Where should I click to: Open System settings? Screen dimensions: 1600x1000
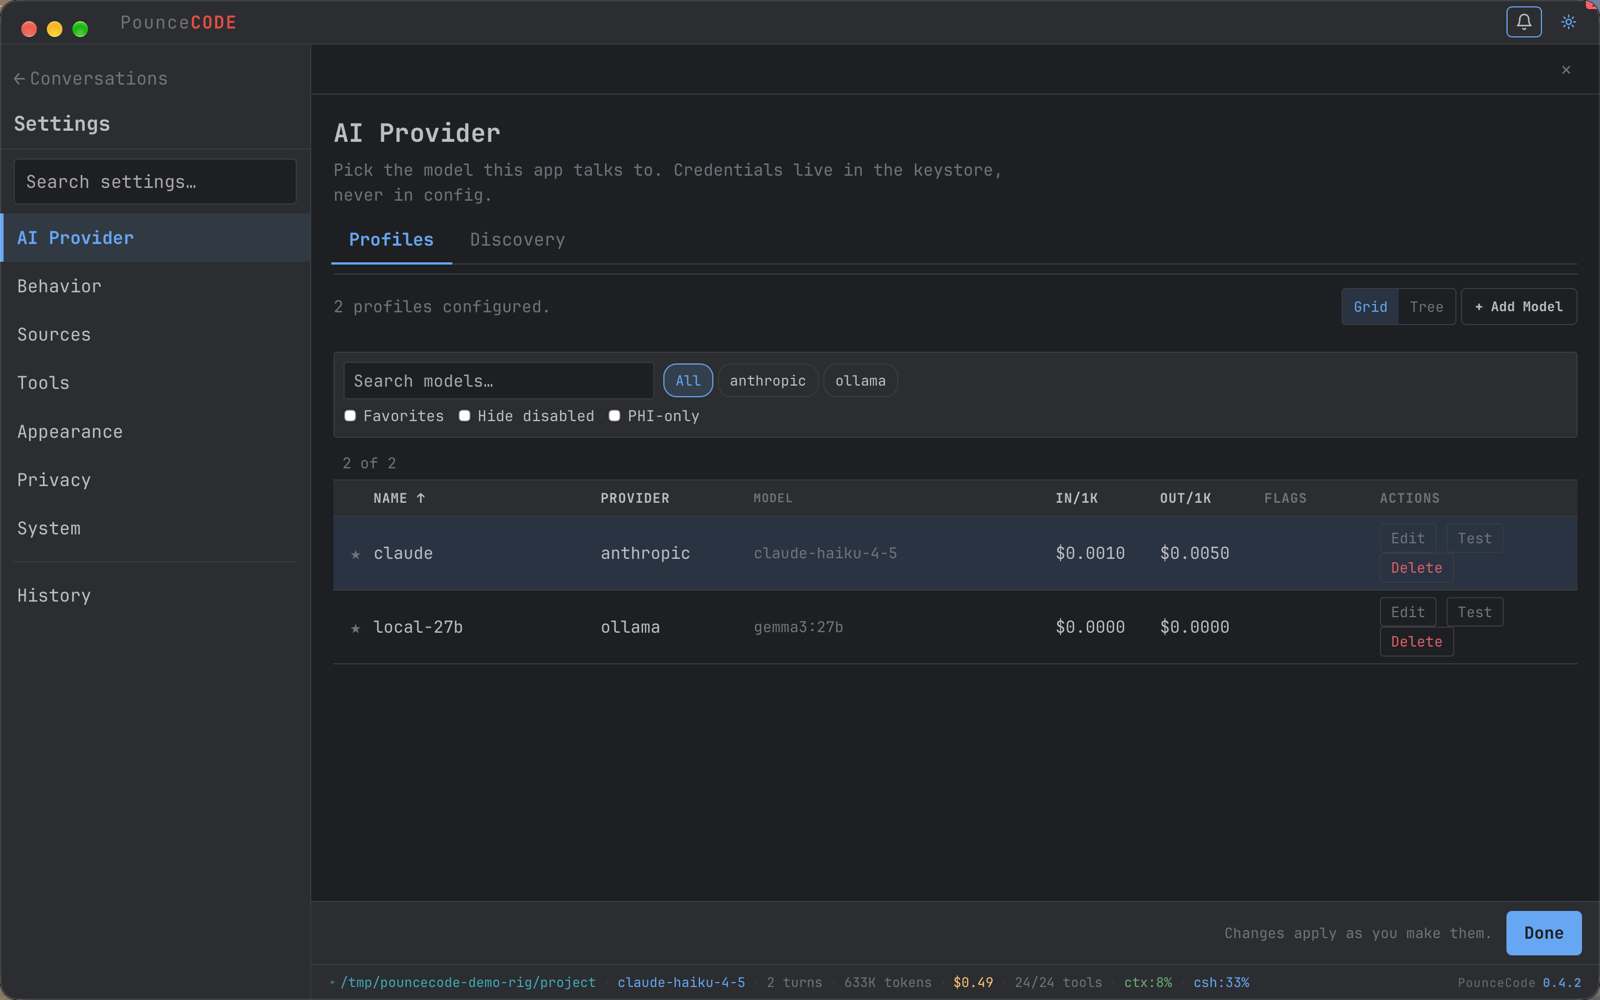click(x=156, y=528)
